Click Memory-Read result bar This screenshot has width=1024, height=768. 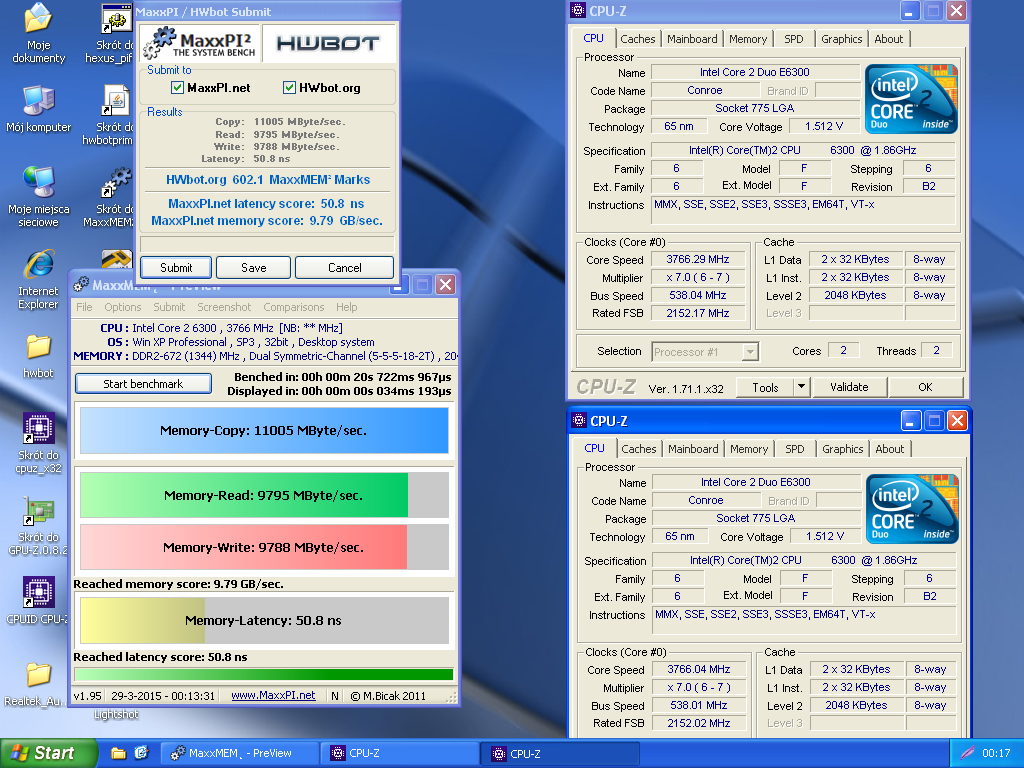(x=264, y=495)
